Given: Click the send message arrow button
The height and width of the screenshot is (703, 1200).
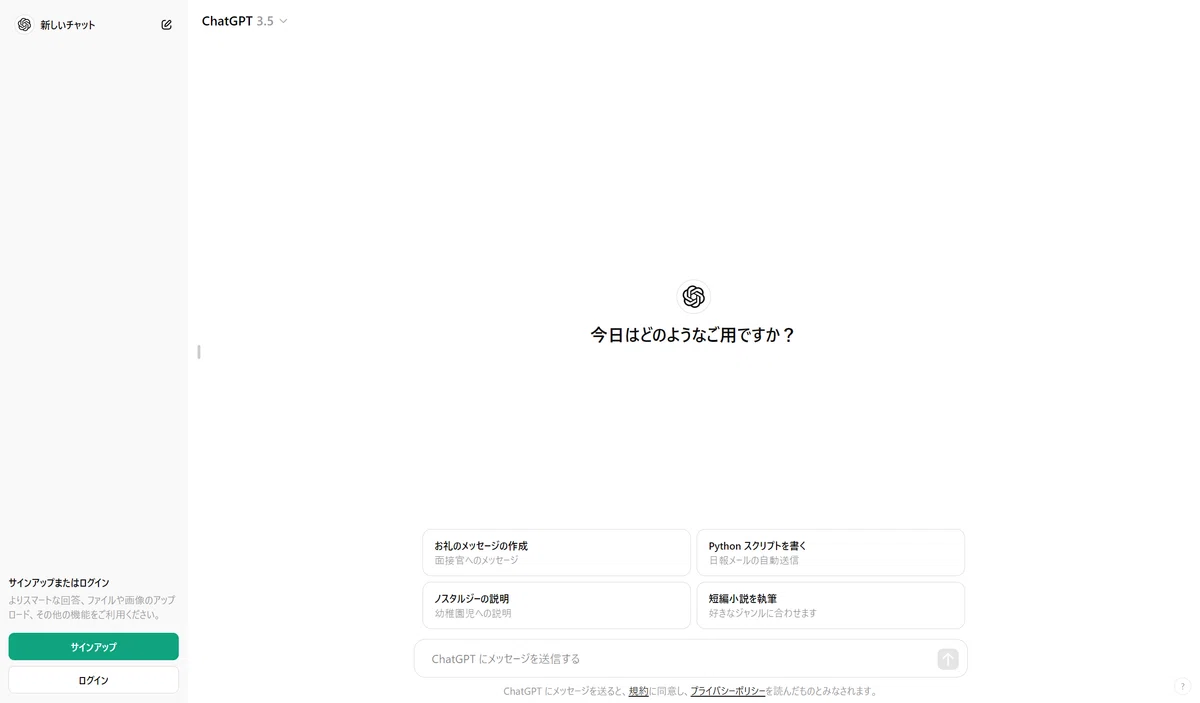Looking at the screenshot, I should pyautogui.click(x=948, y=659).
